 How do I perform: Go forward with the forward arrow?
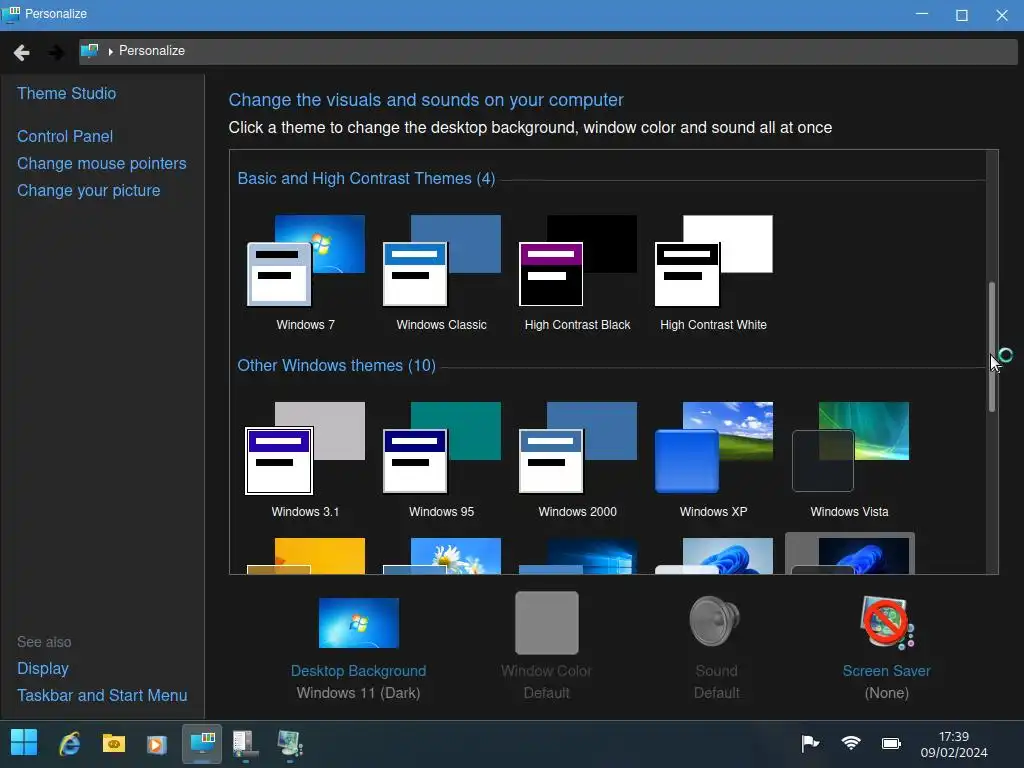tap(56, 52)
